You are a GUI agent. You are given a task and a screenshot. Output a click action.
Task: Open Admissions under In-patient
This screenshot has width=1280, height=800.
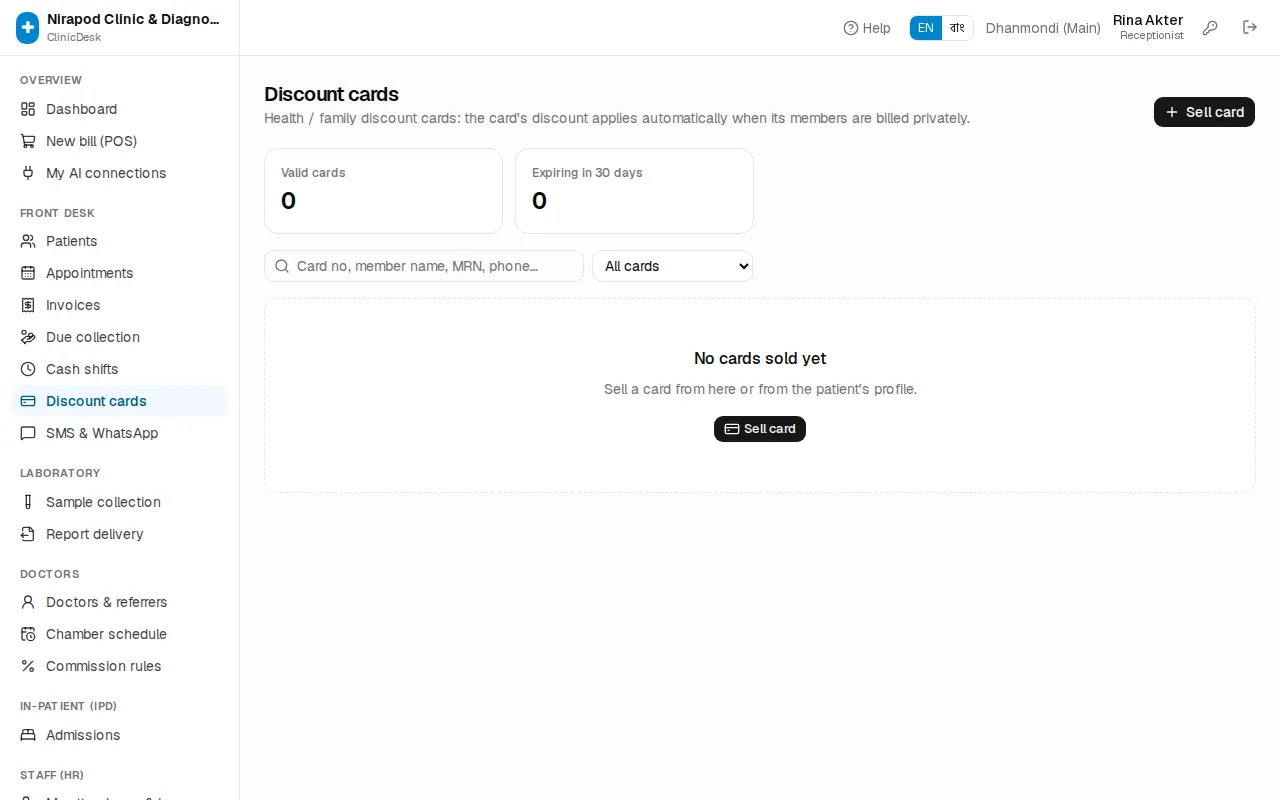tap(120, 735)
